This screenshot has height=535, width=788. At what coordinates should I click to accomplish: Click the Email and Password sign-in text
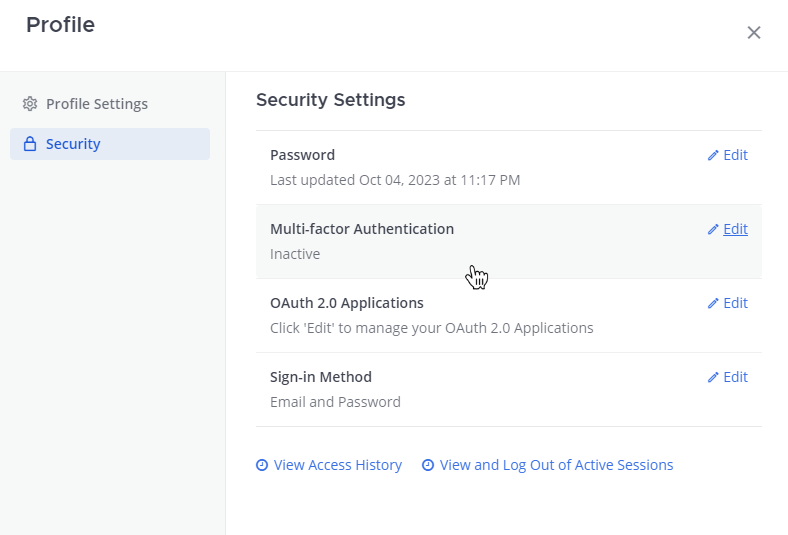click(335, 402)
